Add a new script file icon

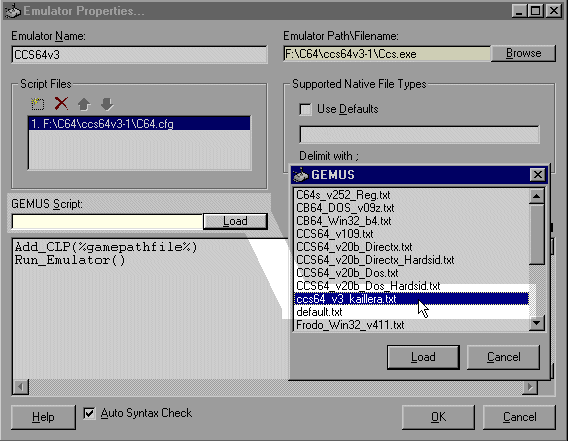coord(37,104)
